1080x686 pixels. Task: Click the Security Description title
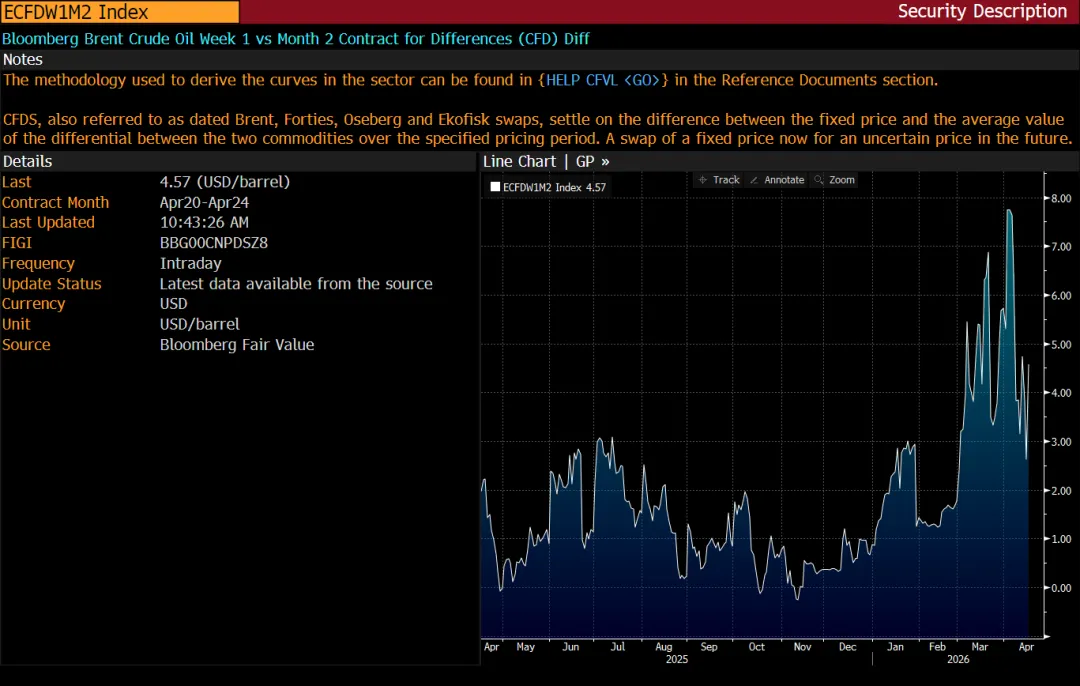(x=982, y=11)
